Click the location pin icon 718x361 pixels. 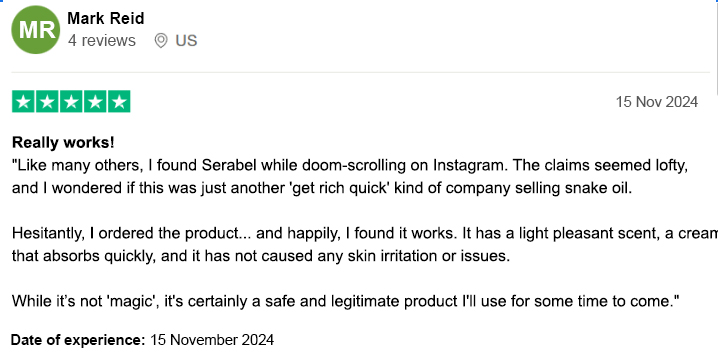point(161,41)
